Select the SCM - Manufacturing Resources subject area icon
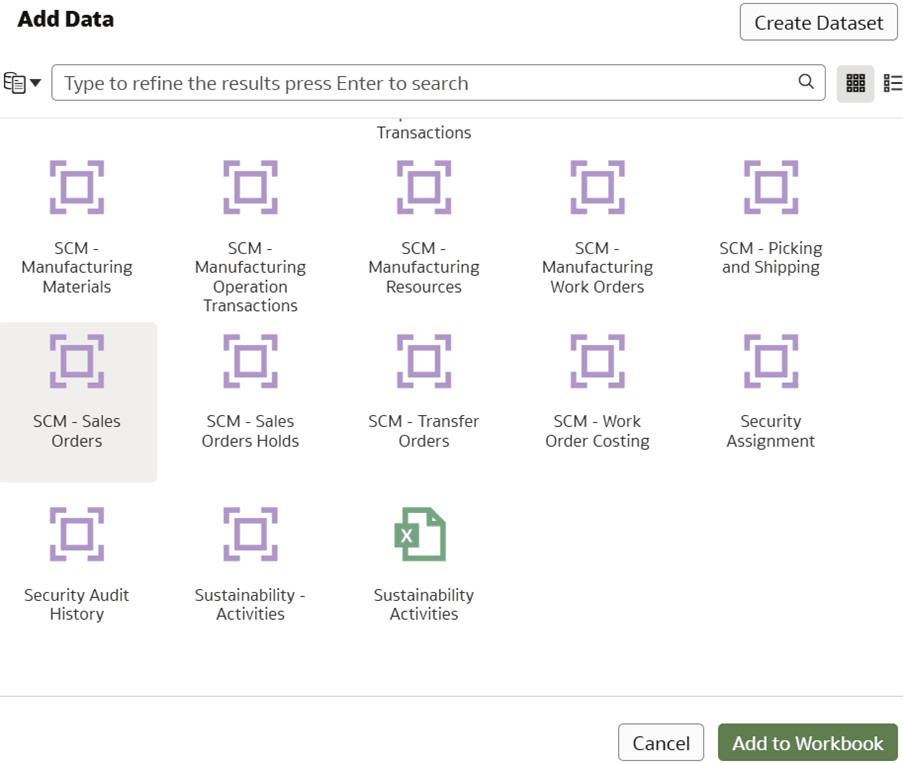 (424, 187)
